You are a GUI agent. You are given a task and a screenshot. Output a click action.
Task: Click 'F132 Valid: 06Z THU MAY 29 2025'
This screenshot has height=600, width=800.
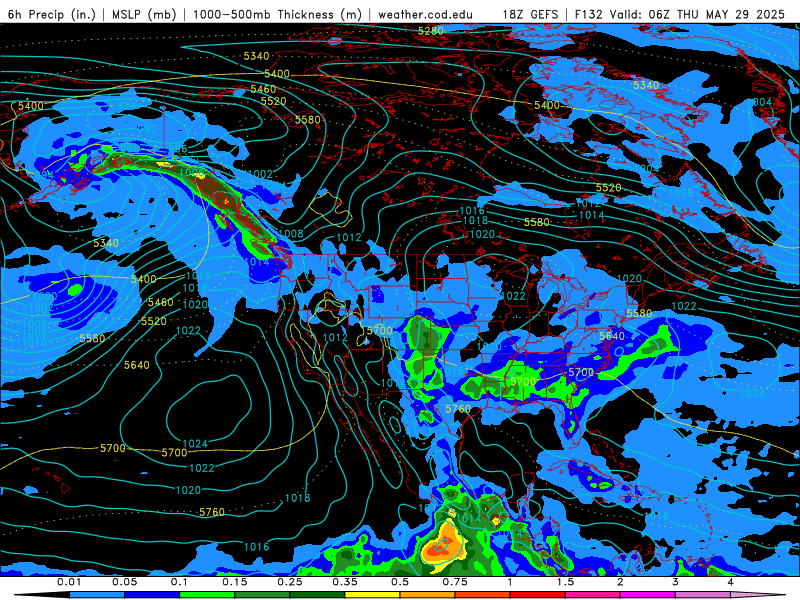point(680,14)
